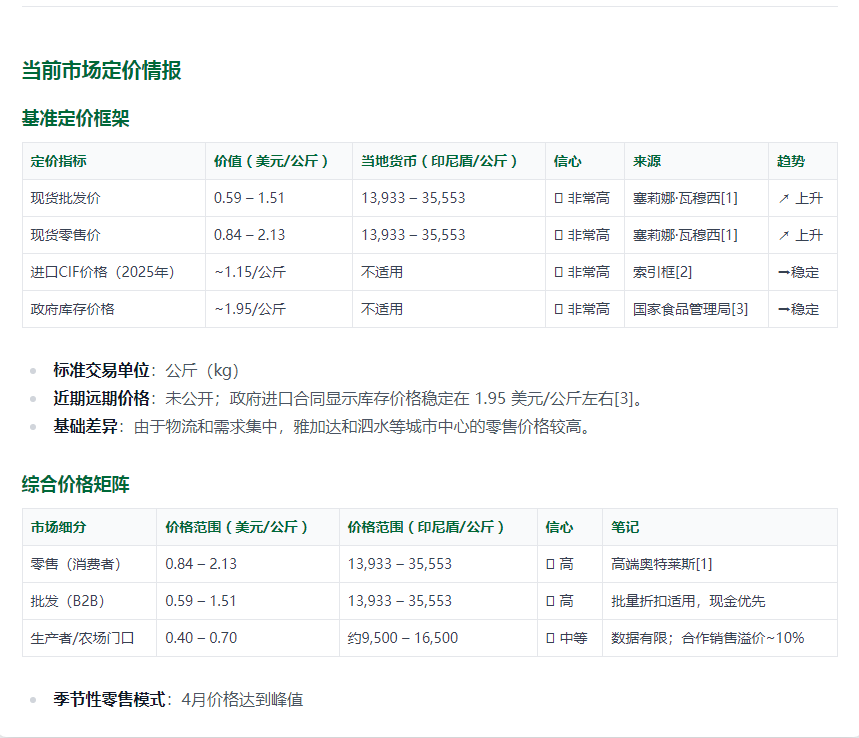Click the 生产者/农场门口 row label
The height and width of the screenshot is (738, 859).
[x=83, y=638]
